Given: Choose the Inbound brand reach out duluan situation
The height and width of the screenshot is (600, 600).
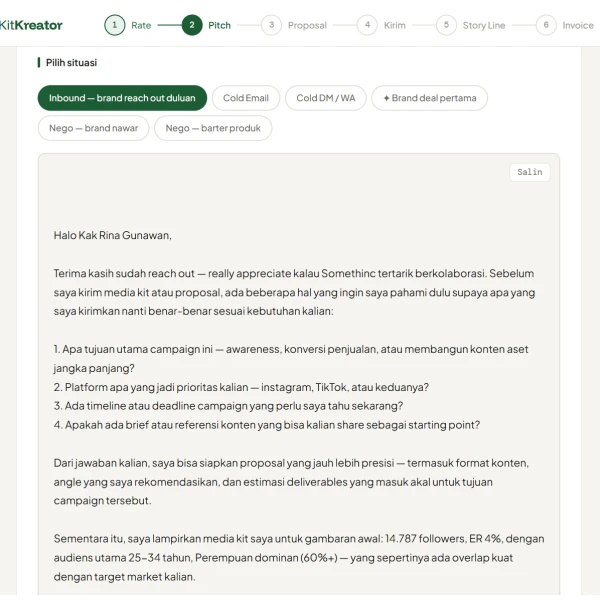Looking at the screenshot, I should pos(122,98).
